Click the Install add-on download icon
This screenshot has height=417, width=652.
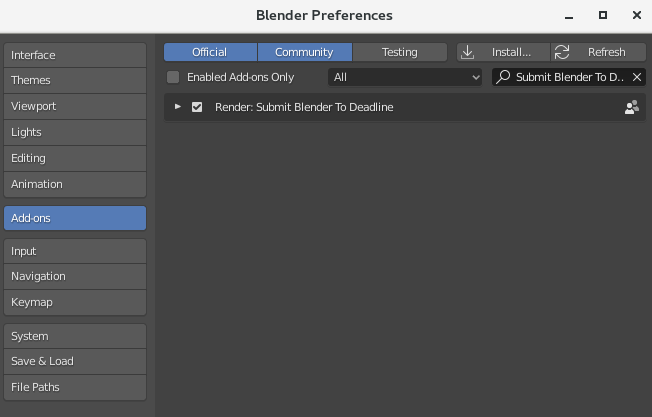point(467,52)
